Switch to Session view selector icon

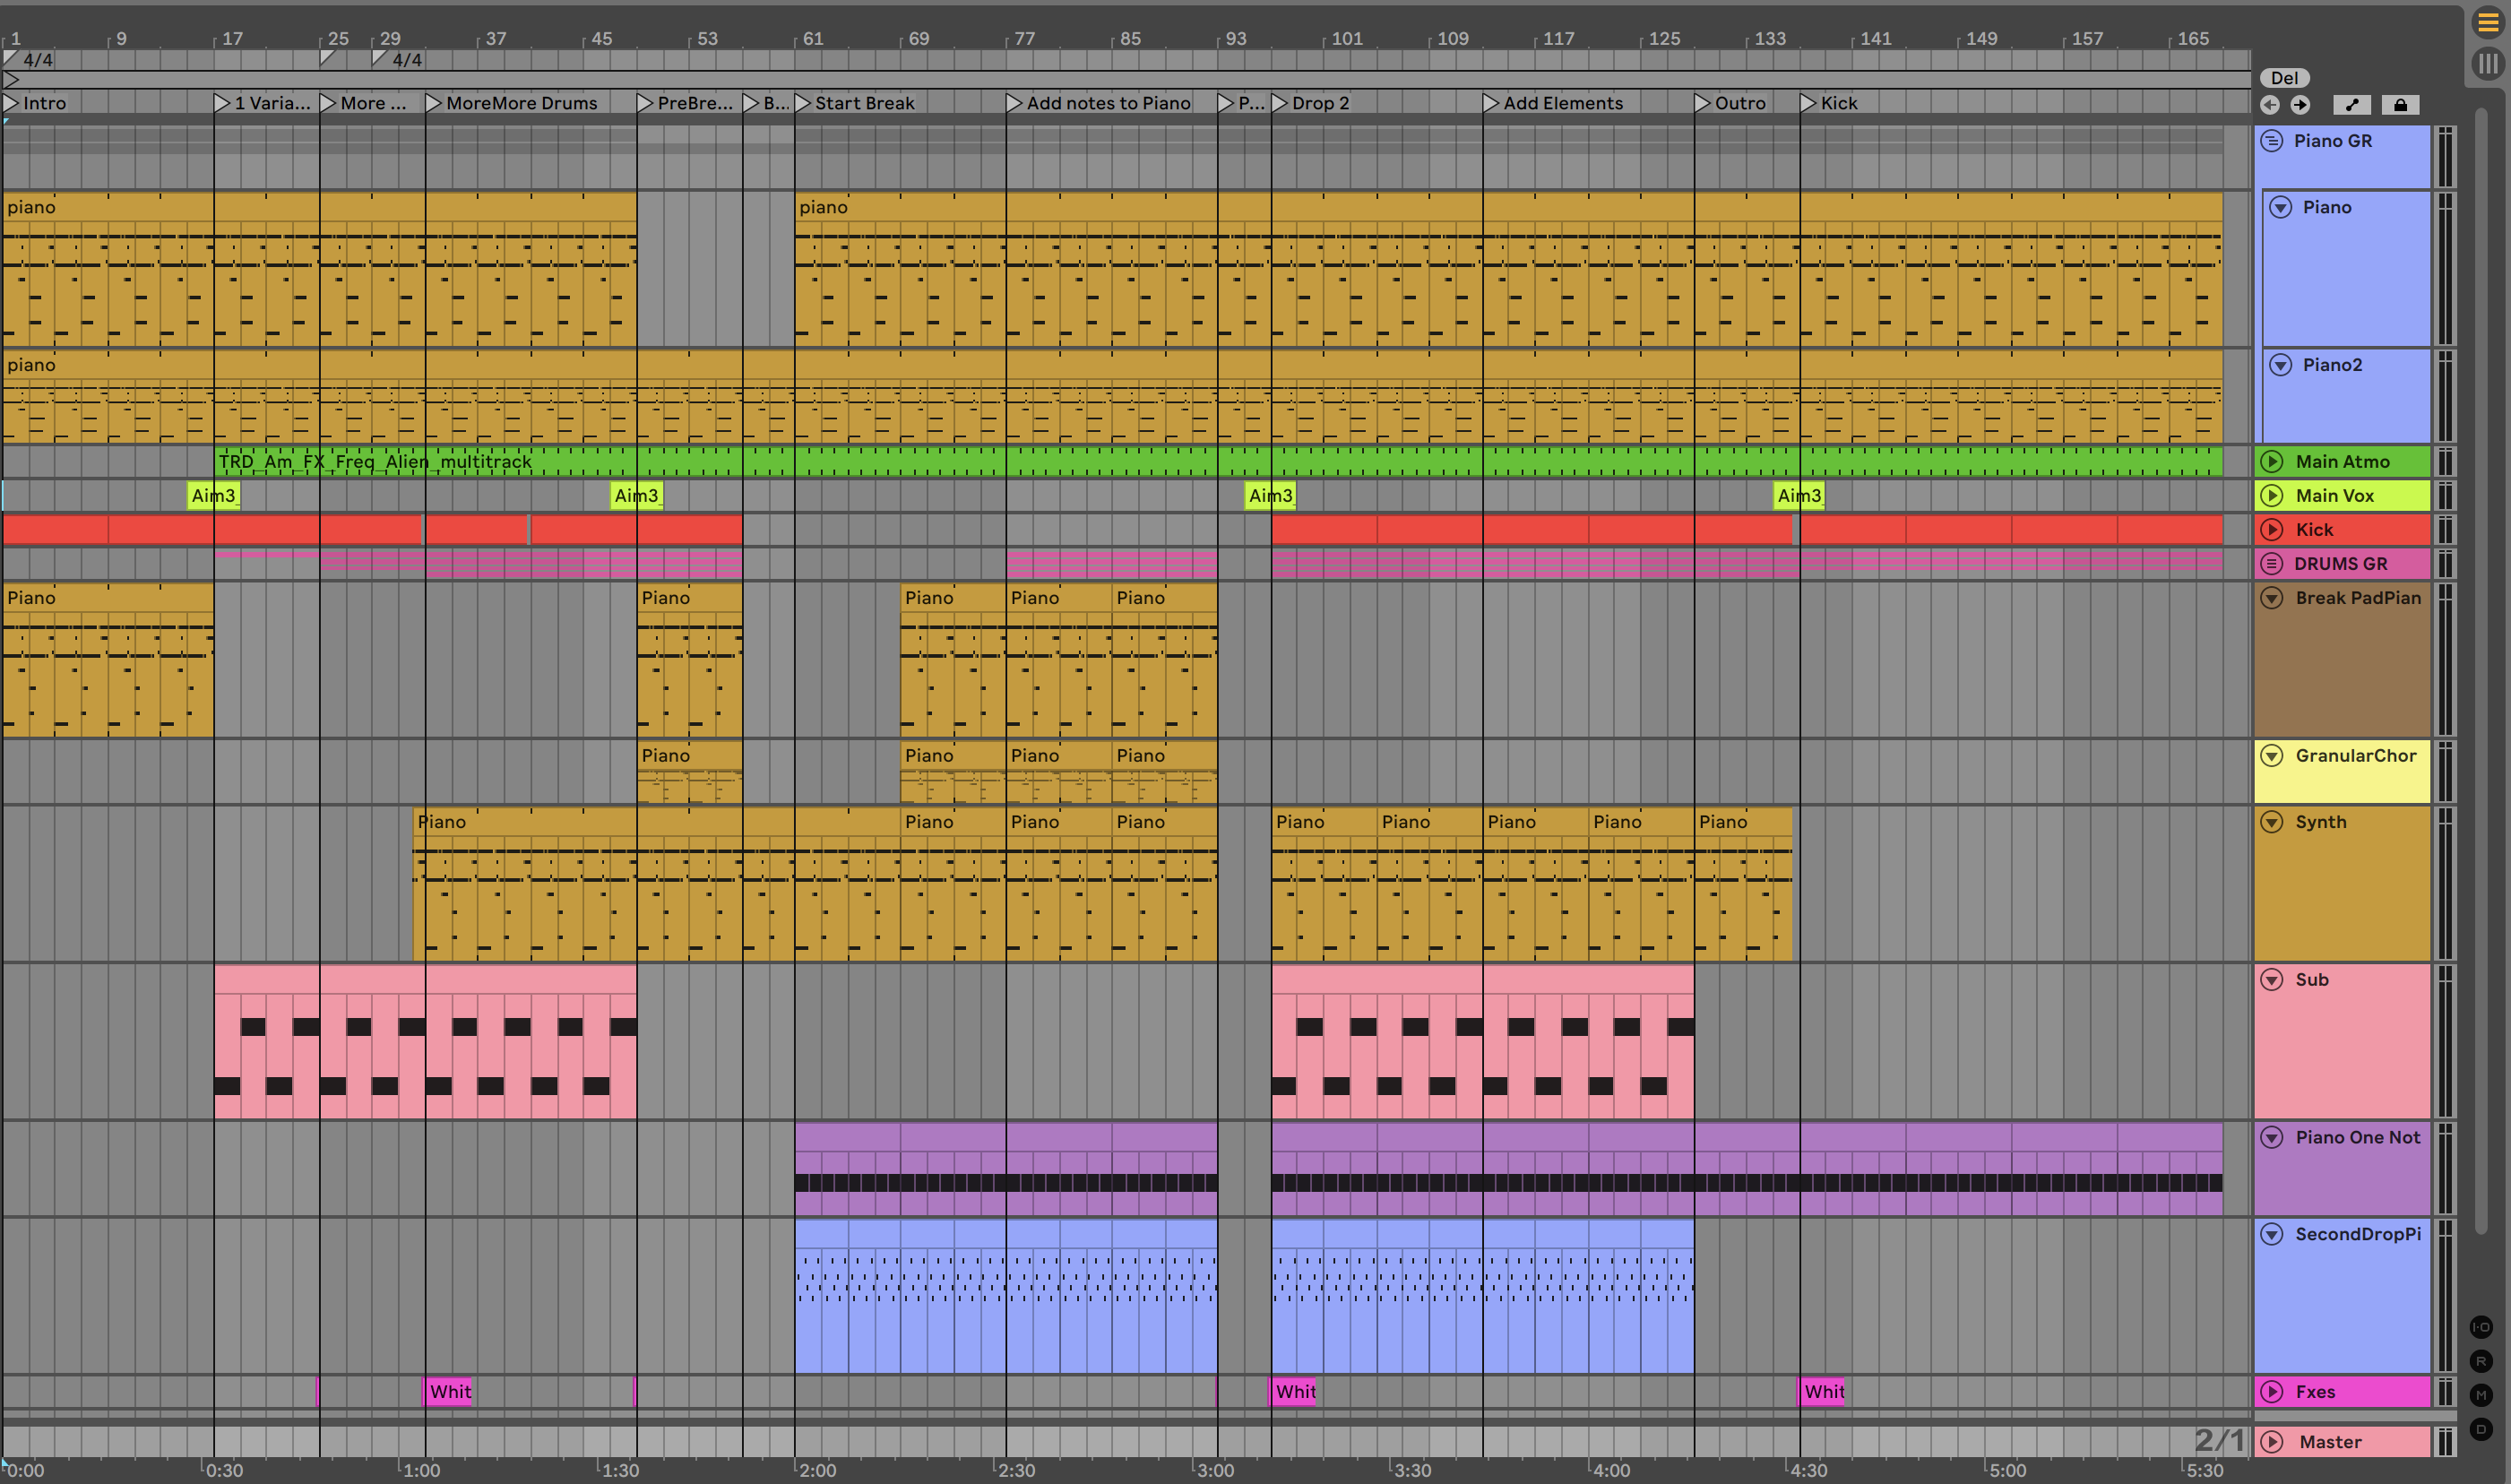[2488, 64]
